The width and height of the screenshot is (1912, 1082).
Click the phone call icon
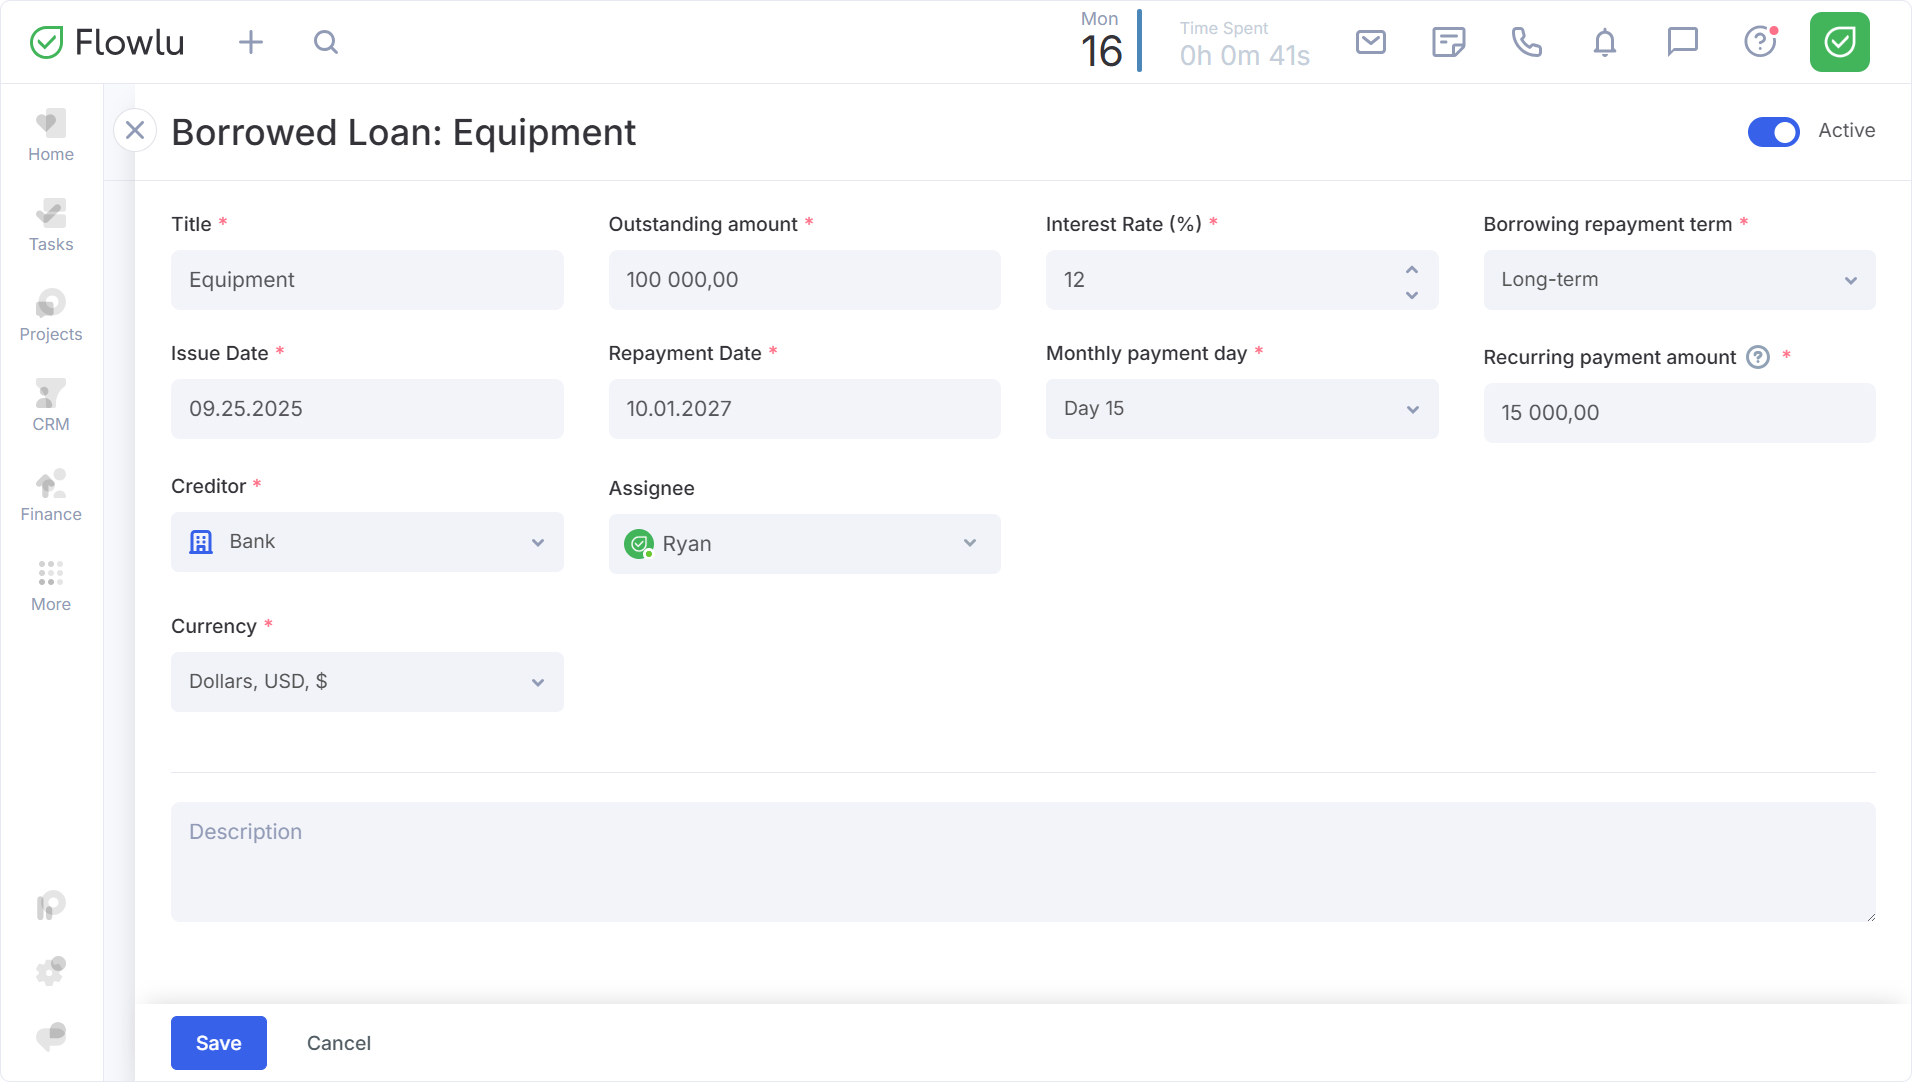pyautogui.click(x=1526, y=42)
